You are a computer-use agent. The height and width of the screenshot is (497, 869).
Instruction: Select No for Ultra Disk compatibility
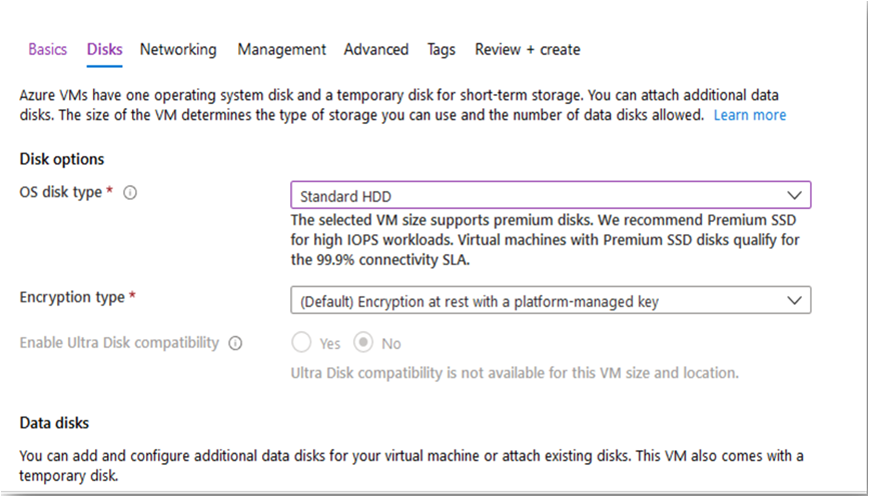pos(364,342)
